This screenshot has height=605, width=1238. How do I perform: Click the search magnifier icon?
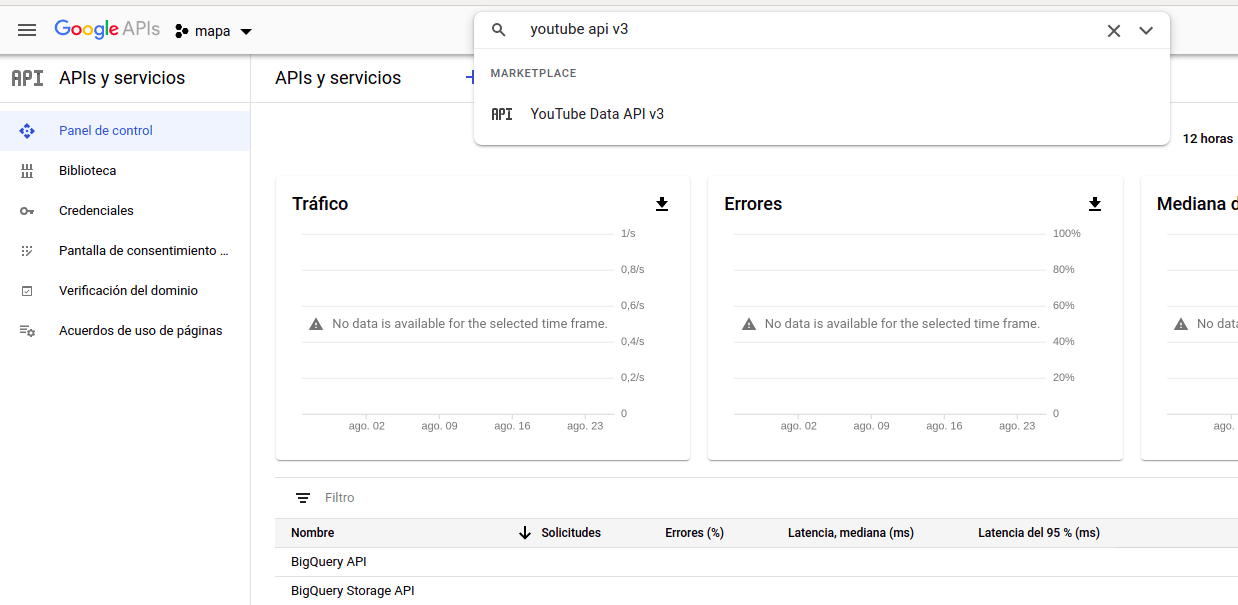499,30
